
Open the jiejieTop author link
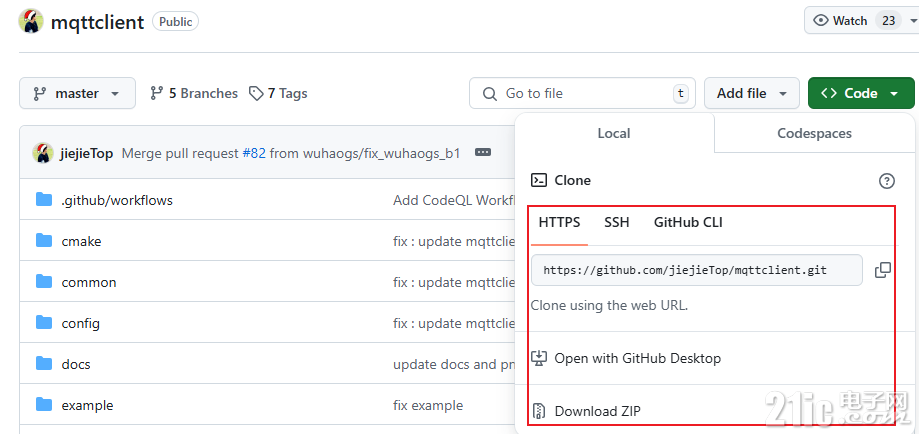(x=86, y=153)
